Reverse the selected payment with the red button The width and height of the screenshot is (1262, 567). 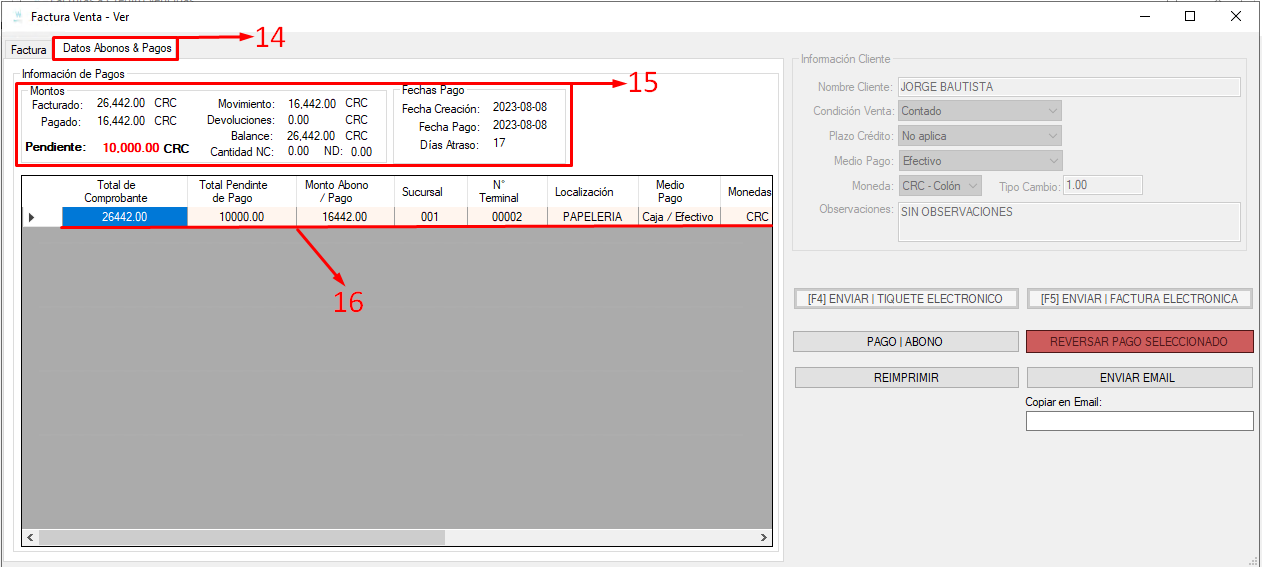(x=1139, y=342)
